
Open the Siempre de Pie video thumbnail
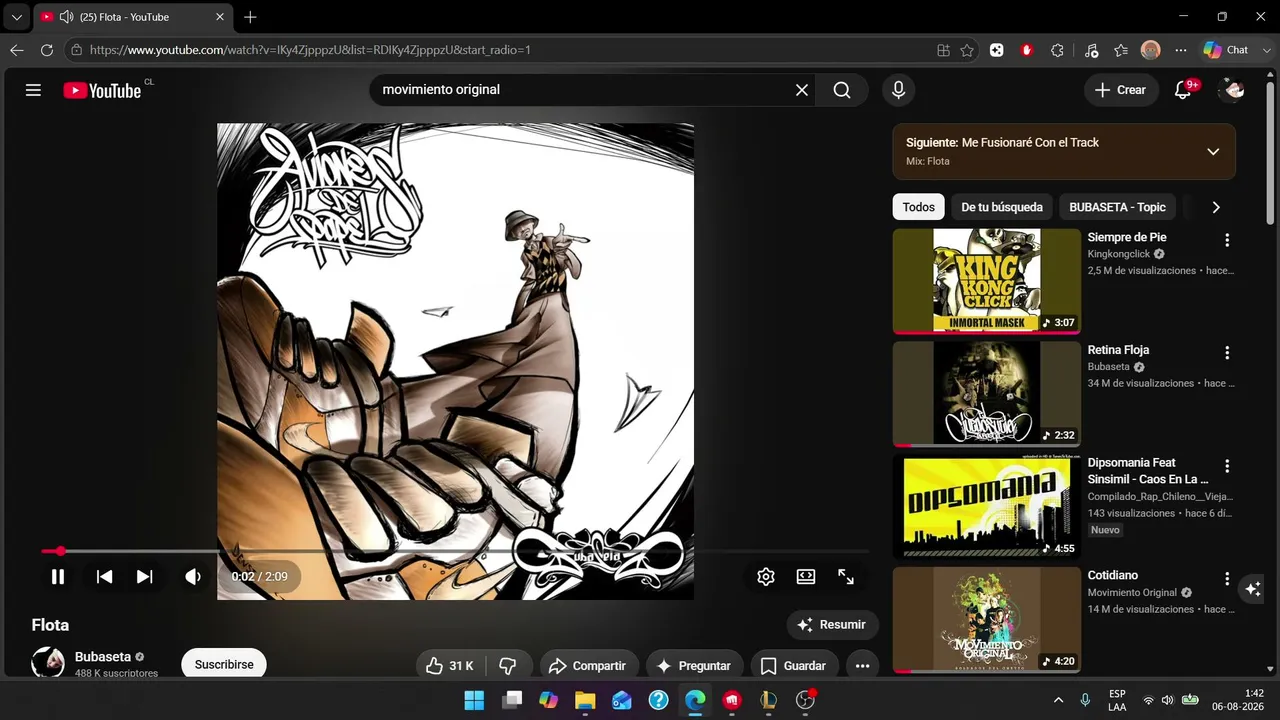tap(987, 281)
